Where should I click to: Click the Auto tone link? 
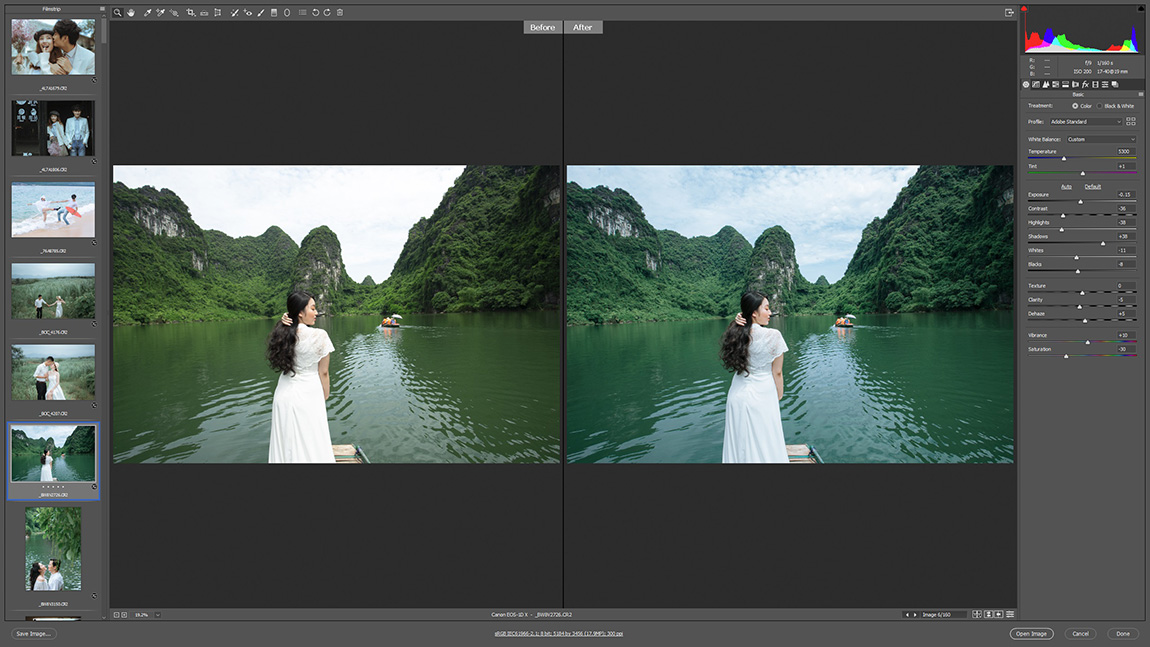click(x=1066, y=186)
